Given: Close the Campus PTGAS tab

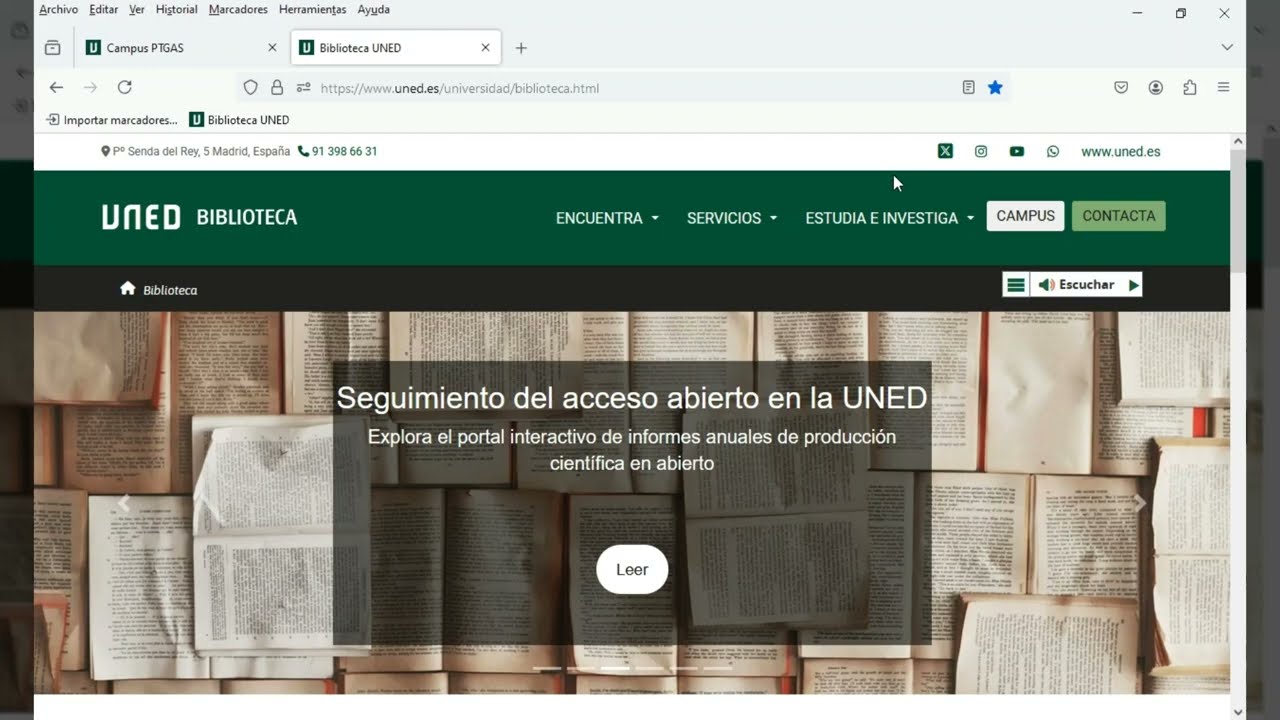Looking at the screenshot, I should click(272, 48).
